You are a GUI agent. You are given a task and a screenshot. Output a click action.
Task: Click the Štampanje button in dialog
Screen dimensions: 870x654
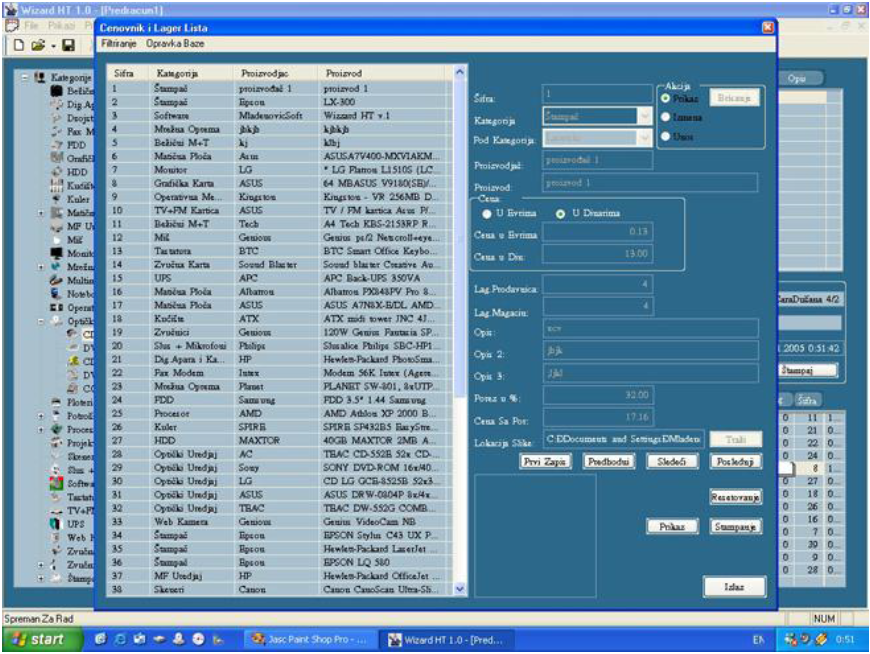[735, 526]
